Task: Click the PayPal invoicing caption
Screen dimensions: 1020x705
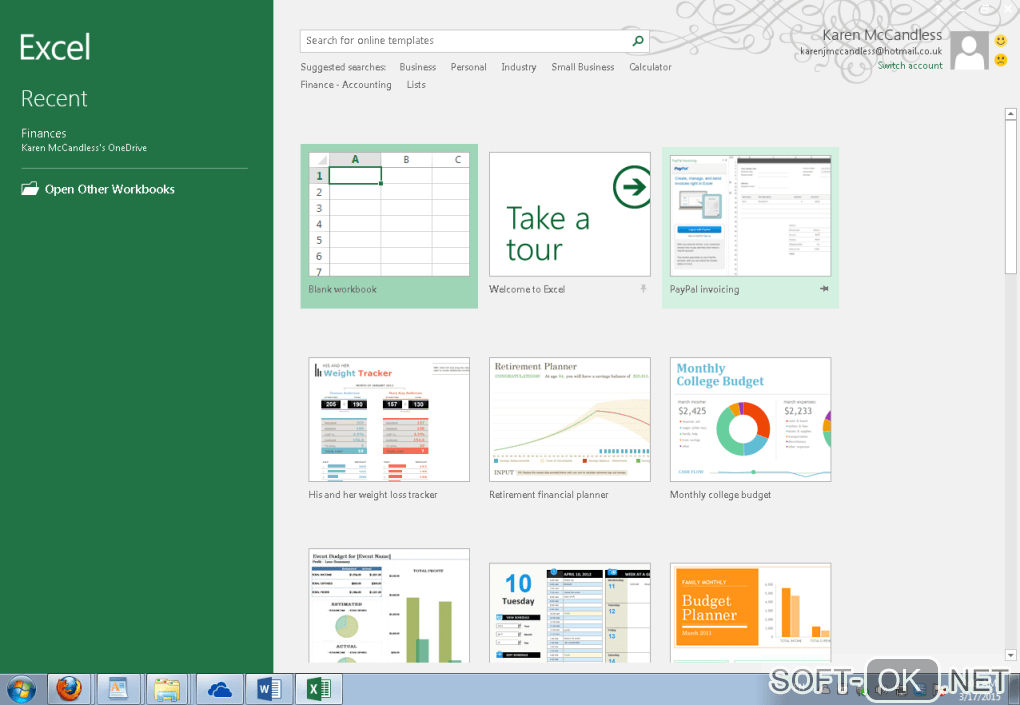Action: (705, 289)
